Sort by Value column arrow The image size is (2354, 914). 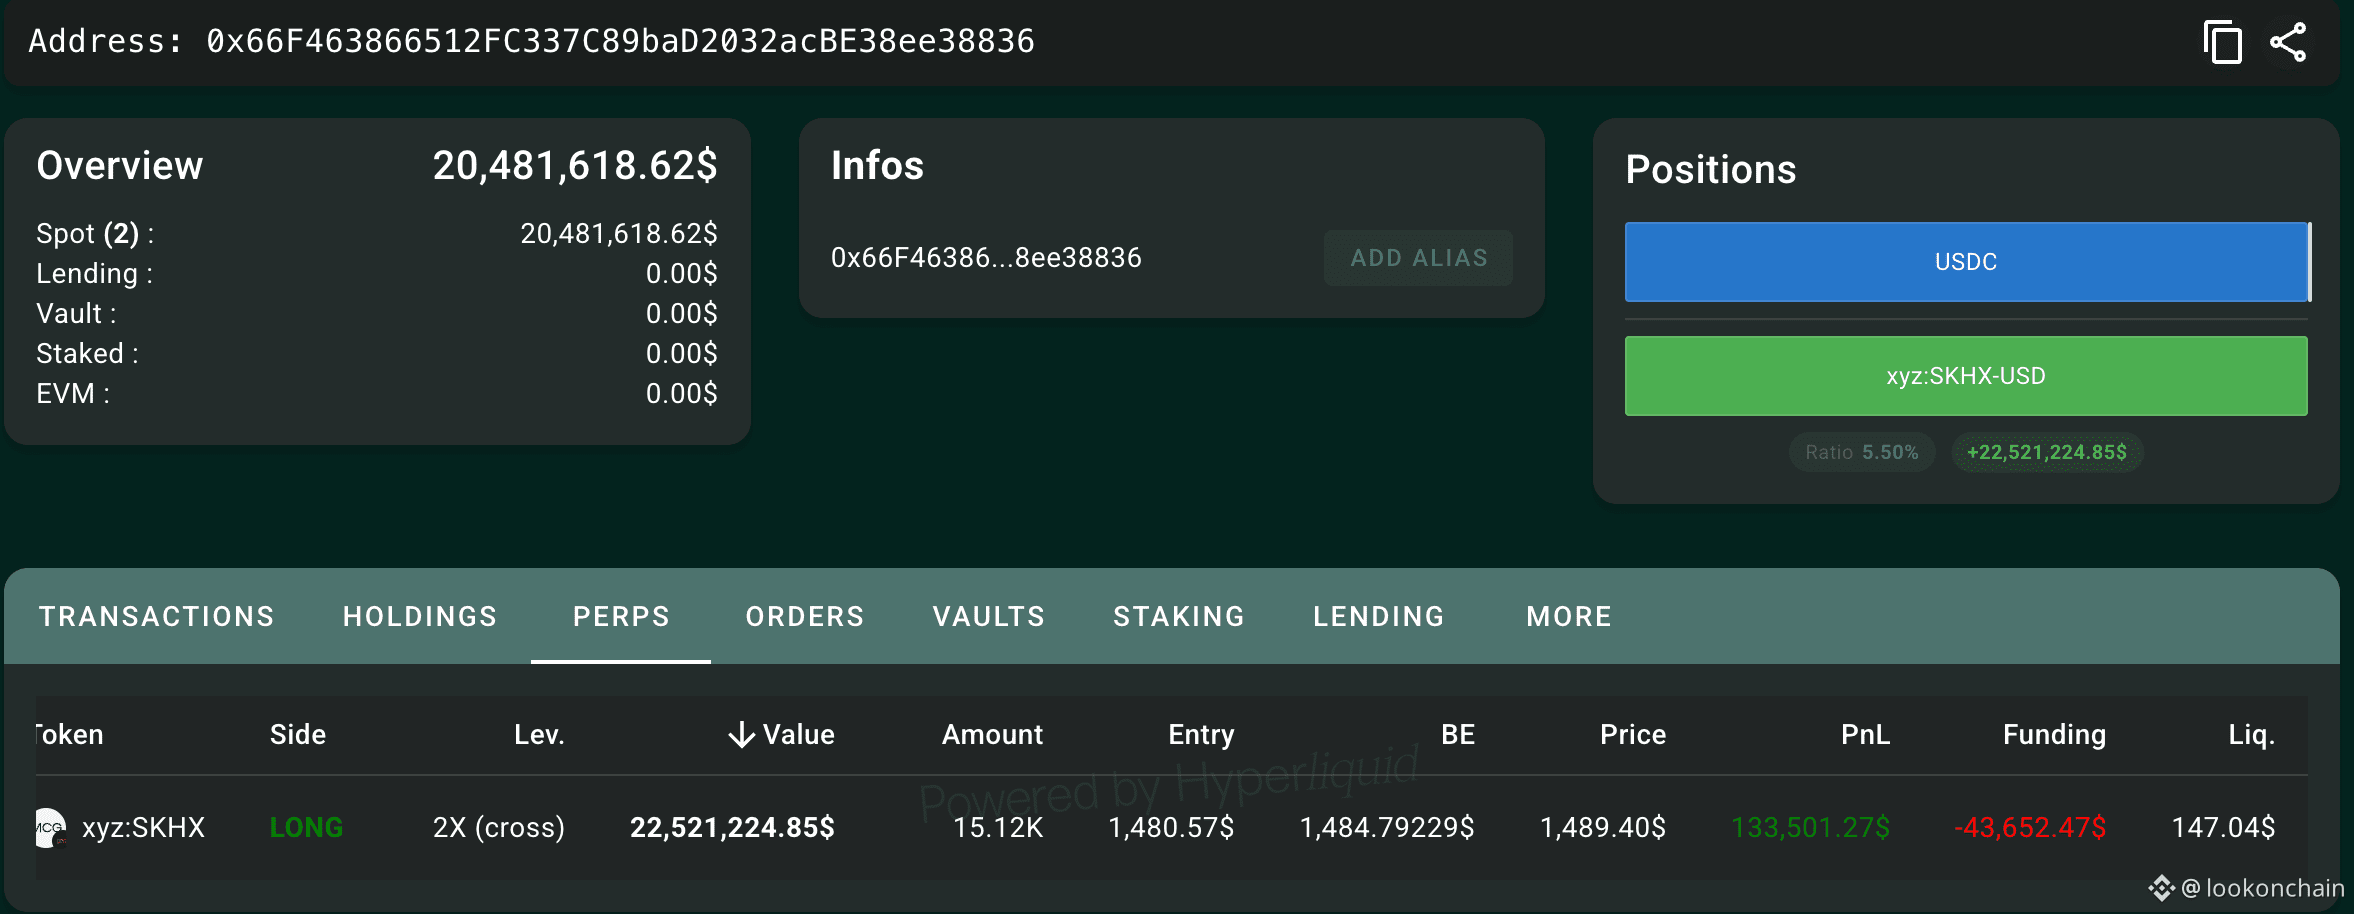click(x=741, y=735)
